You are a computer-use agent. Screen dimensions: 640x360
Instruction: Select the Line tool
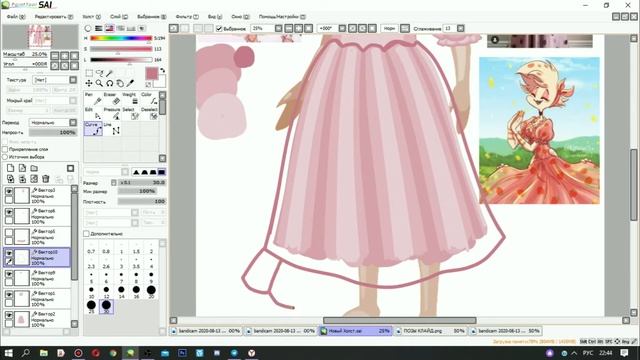click(x=112, y=129)
